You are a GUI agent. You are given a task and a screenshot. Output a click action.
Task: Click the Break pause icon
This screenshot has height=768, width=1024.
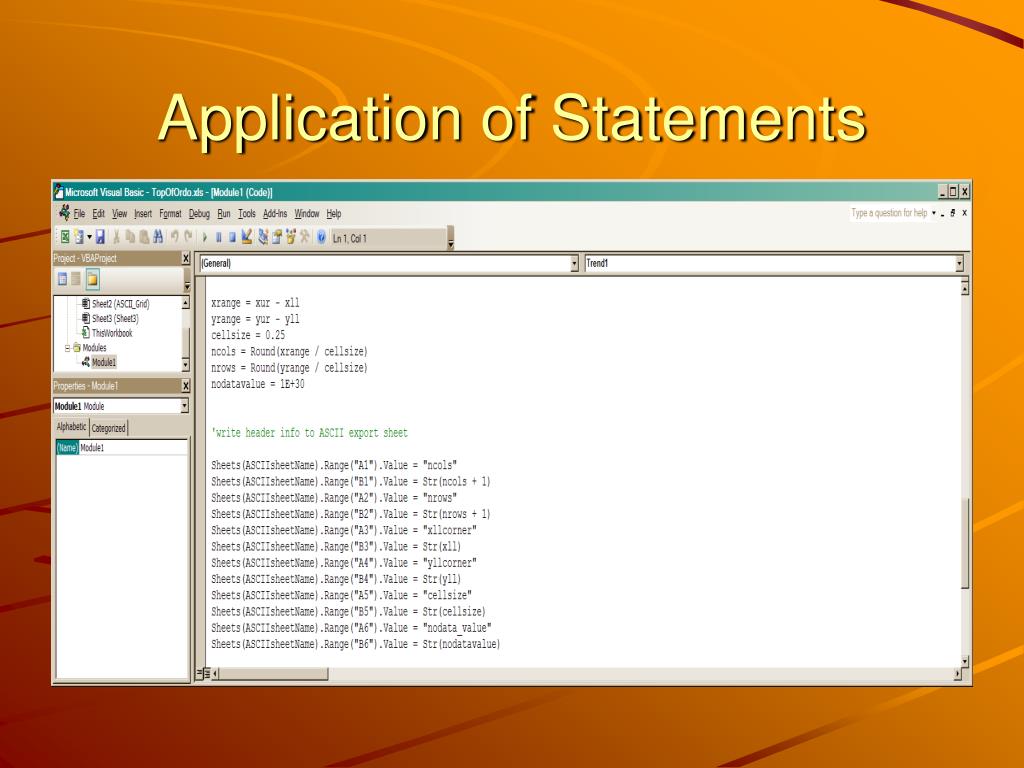(219, 238)
